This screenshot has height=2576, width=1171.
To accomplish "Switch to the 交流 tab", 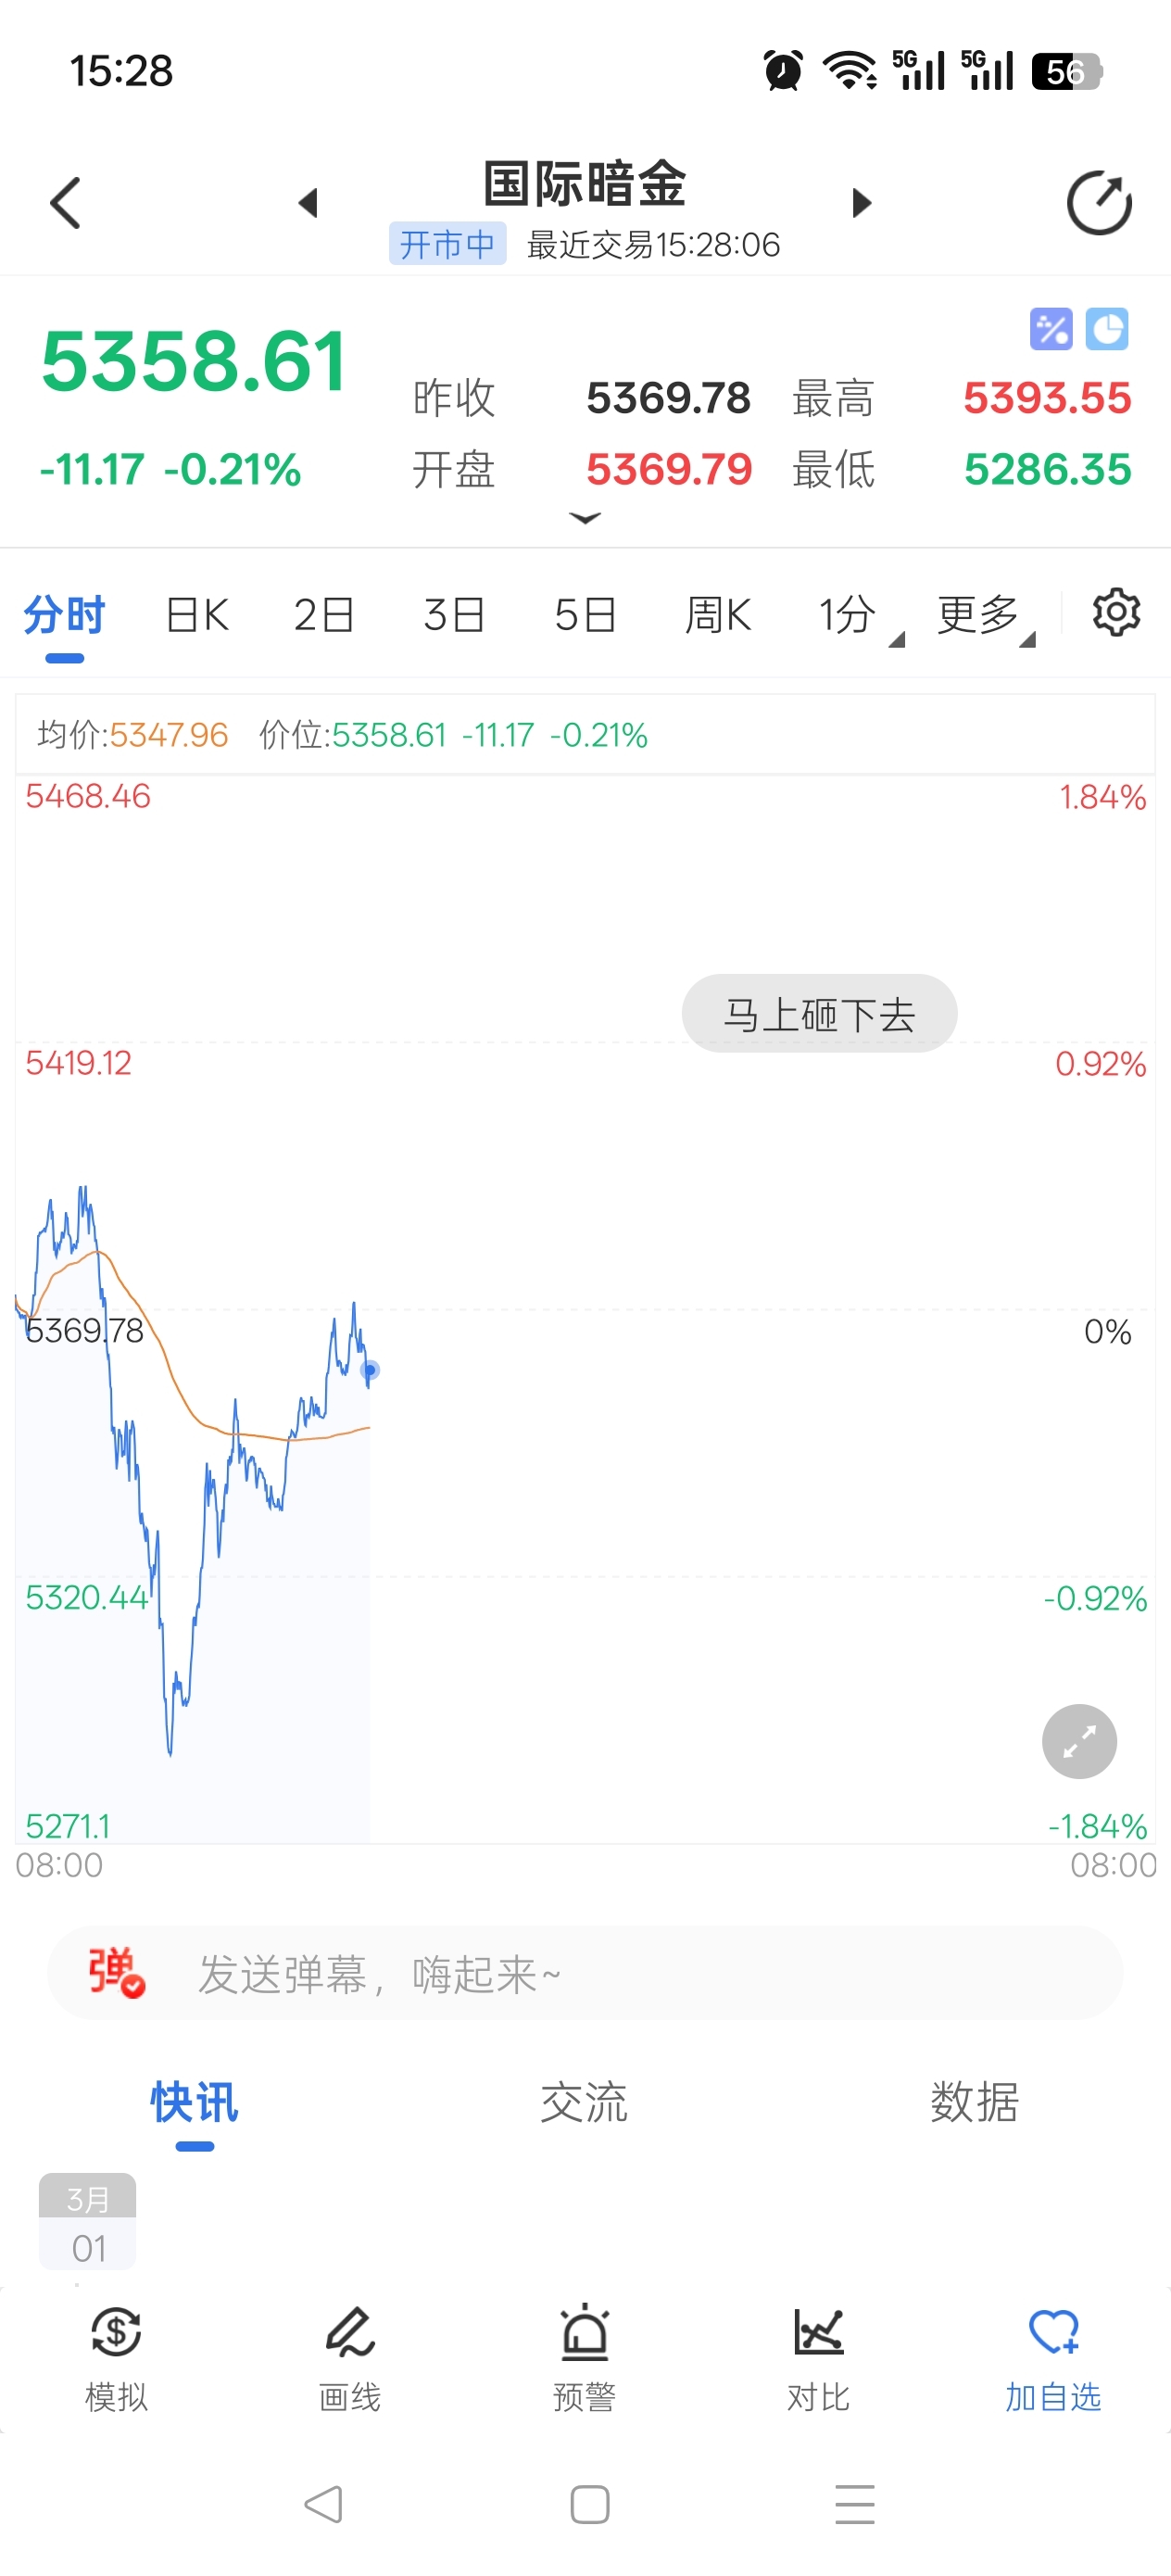I will [x=584, y=2102].
